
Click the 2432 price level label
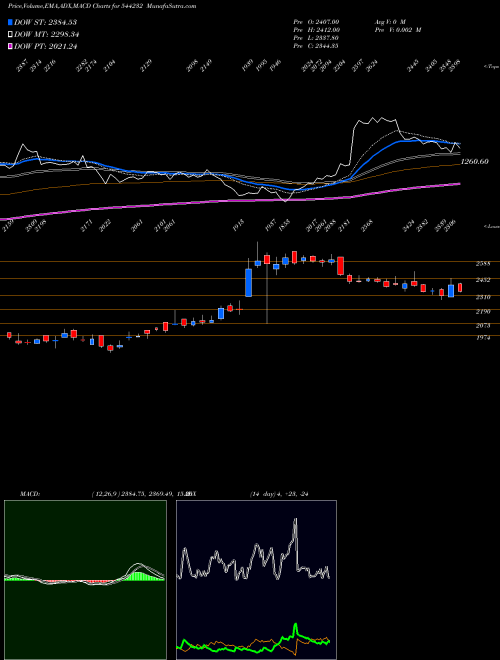pos(483,280)
